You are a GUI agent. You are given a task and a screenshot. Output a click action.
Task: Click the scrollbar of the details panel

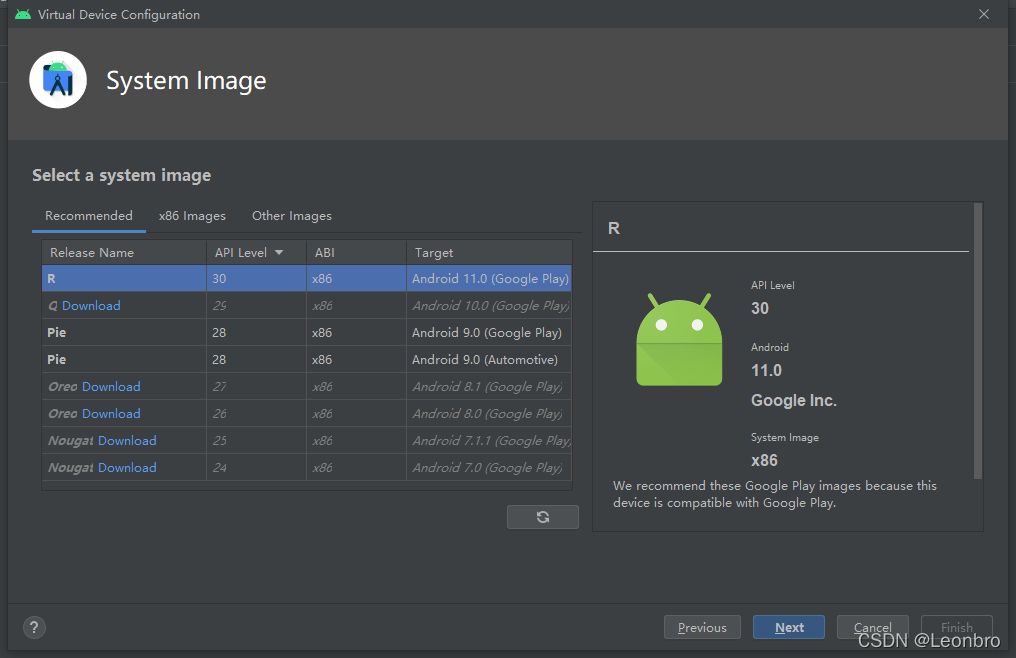[x=978, y=341]
